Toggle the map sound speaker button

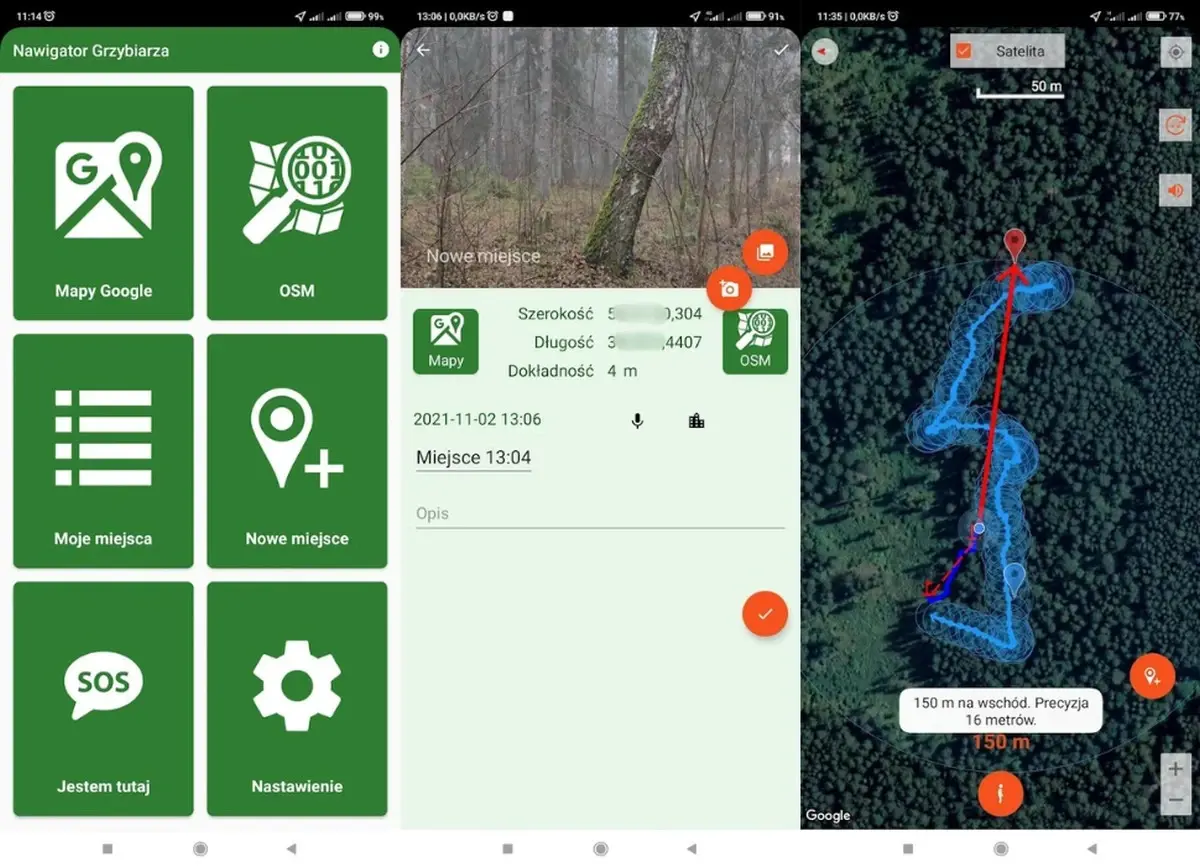click(x=1174, y=190)
